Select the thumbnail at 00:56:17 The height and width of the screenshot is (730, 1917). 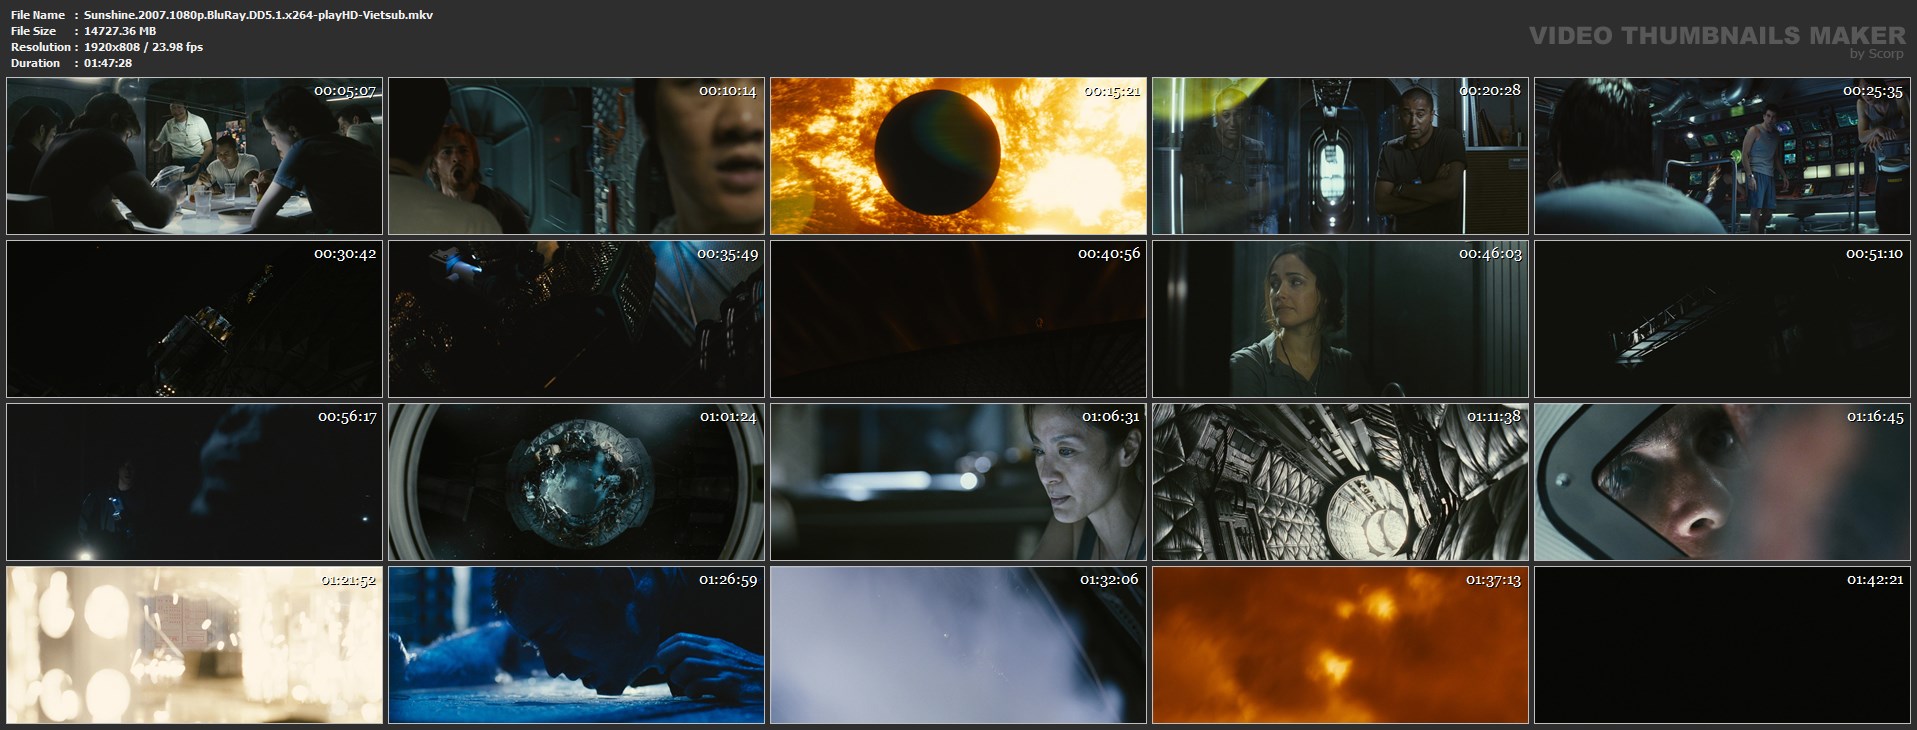(x=195, y=483)
